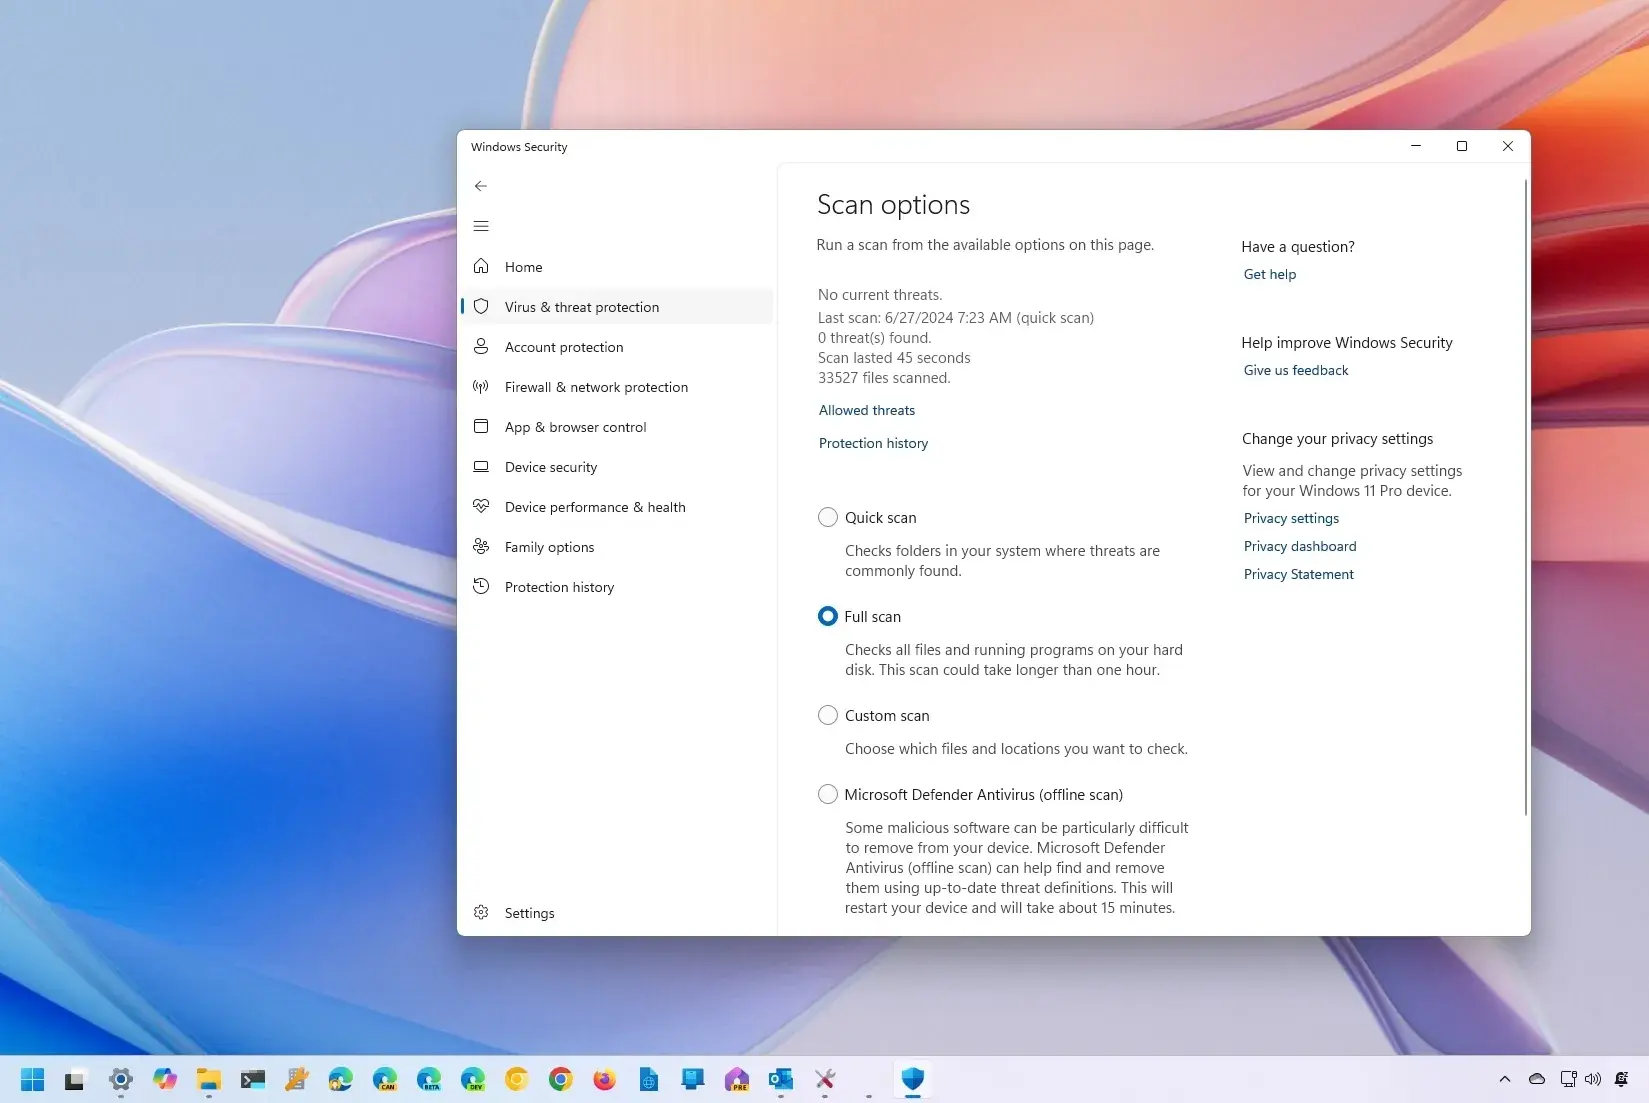Select the Quick scan option

[x=827, y=517]
